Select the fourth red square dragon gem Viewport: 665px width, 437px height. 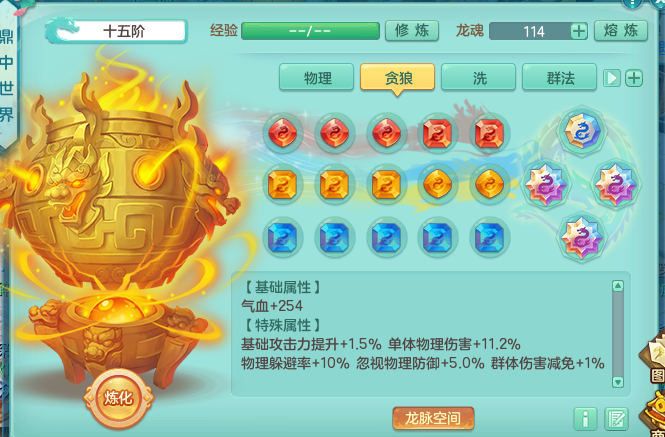pos(438,133)
